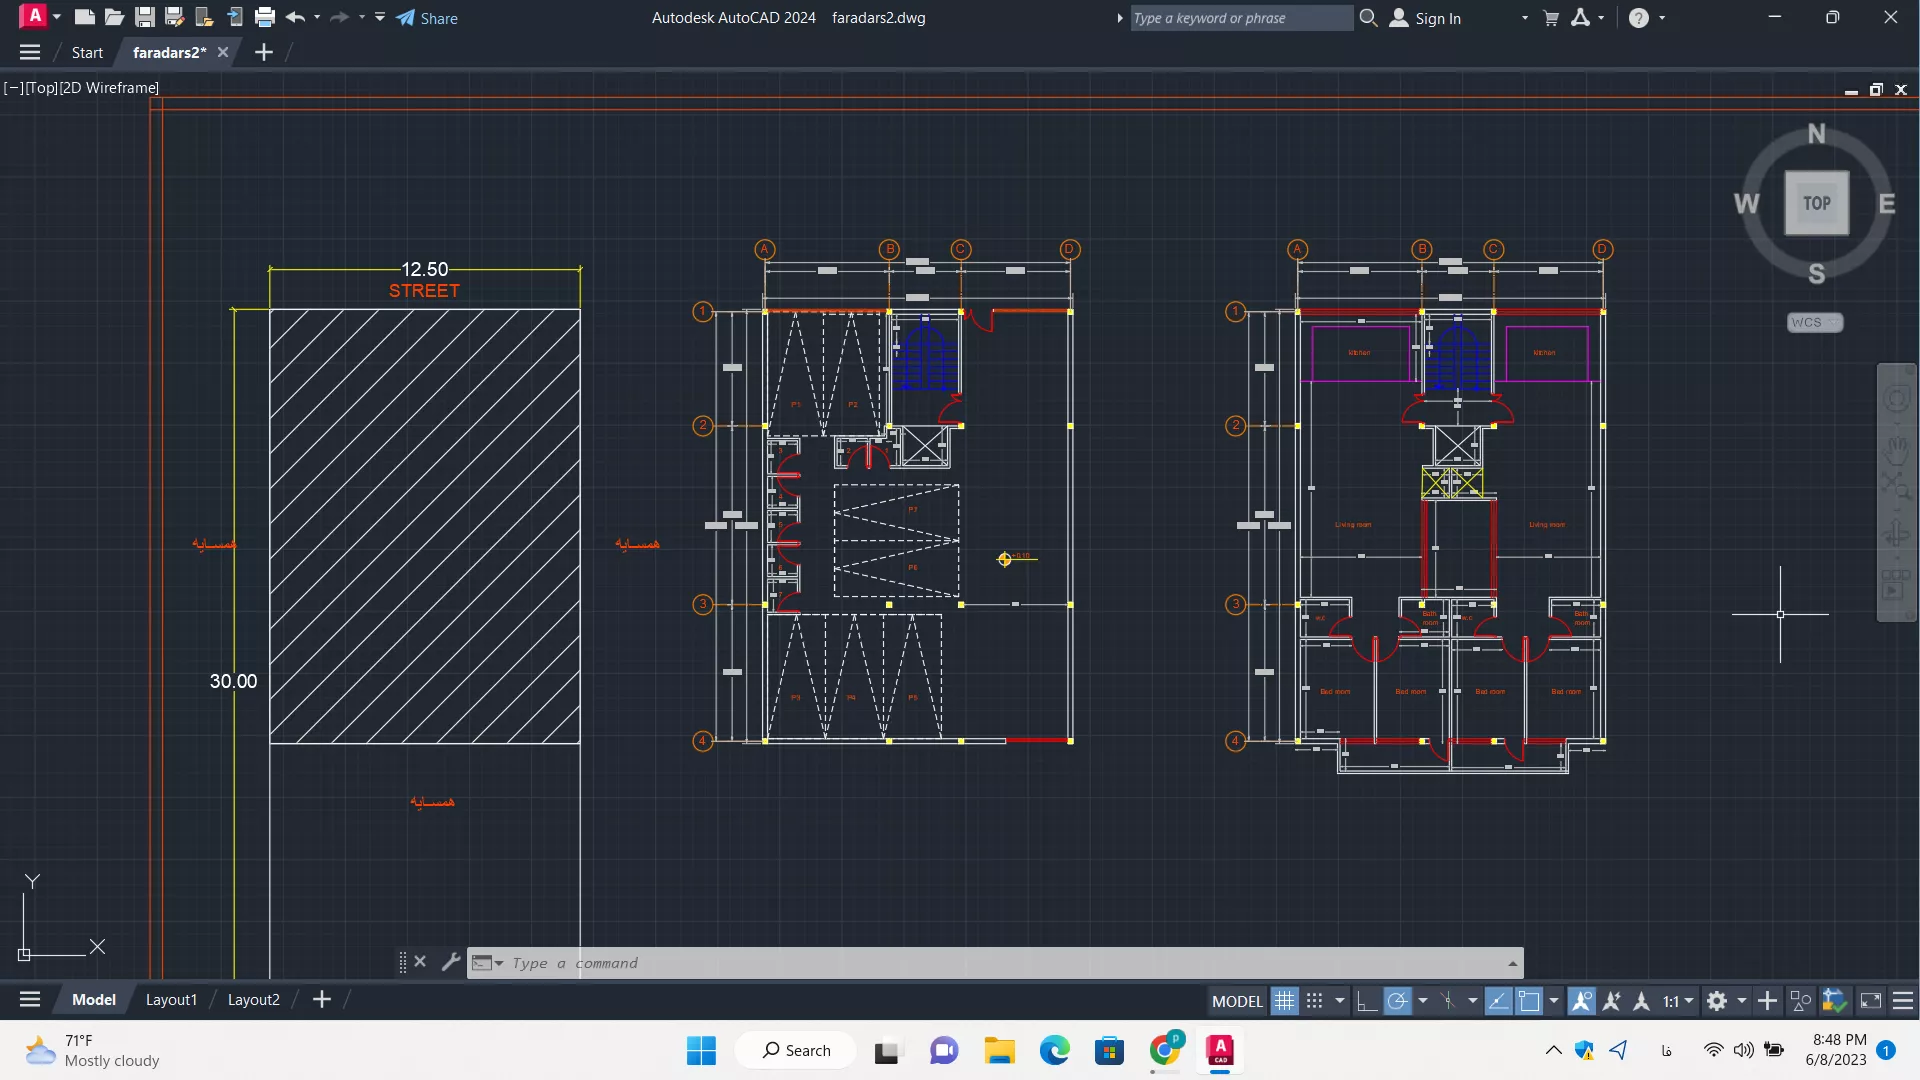This screenshot has height=1080, width=1920.
Task: Expand the Undo history dropdown arrow
Action: tap(317, 17)
